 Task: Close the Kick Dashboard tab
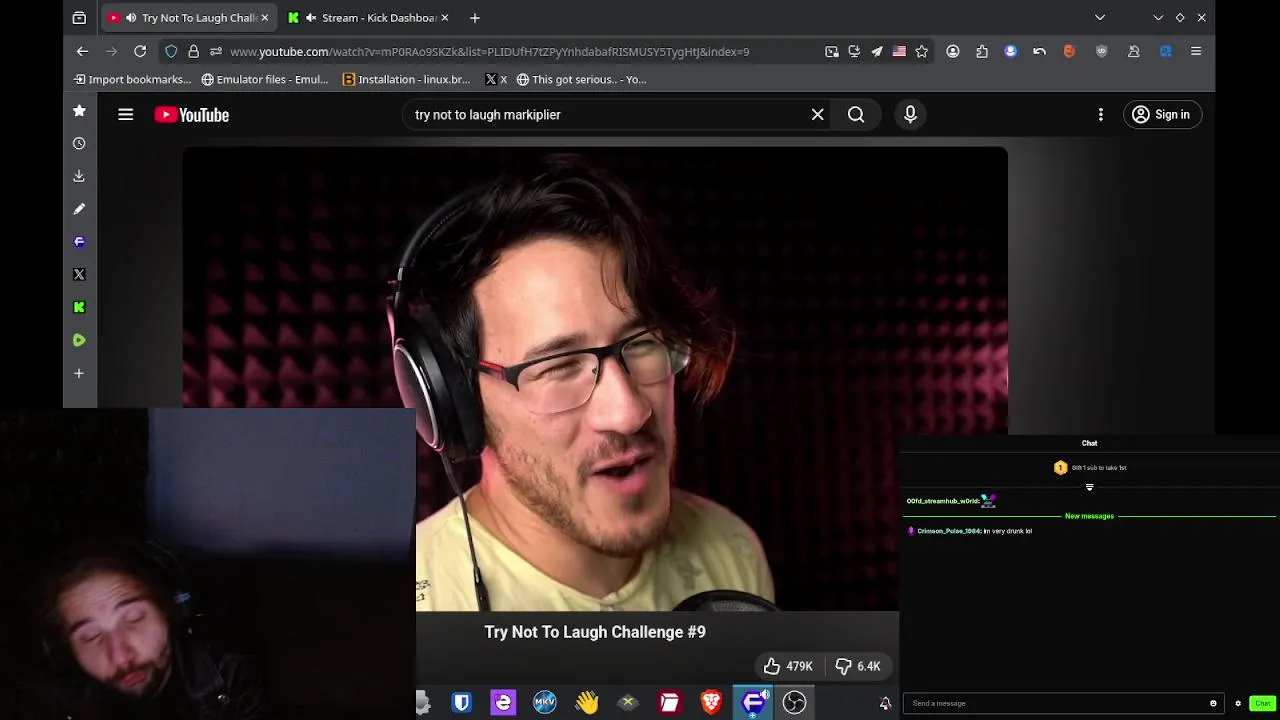444,17
